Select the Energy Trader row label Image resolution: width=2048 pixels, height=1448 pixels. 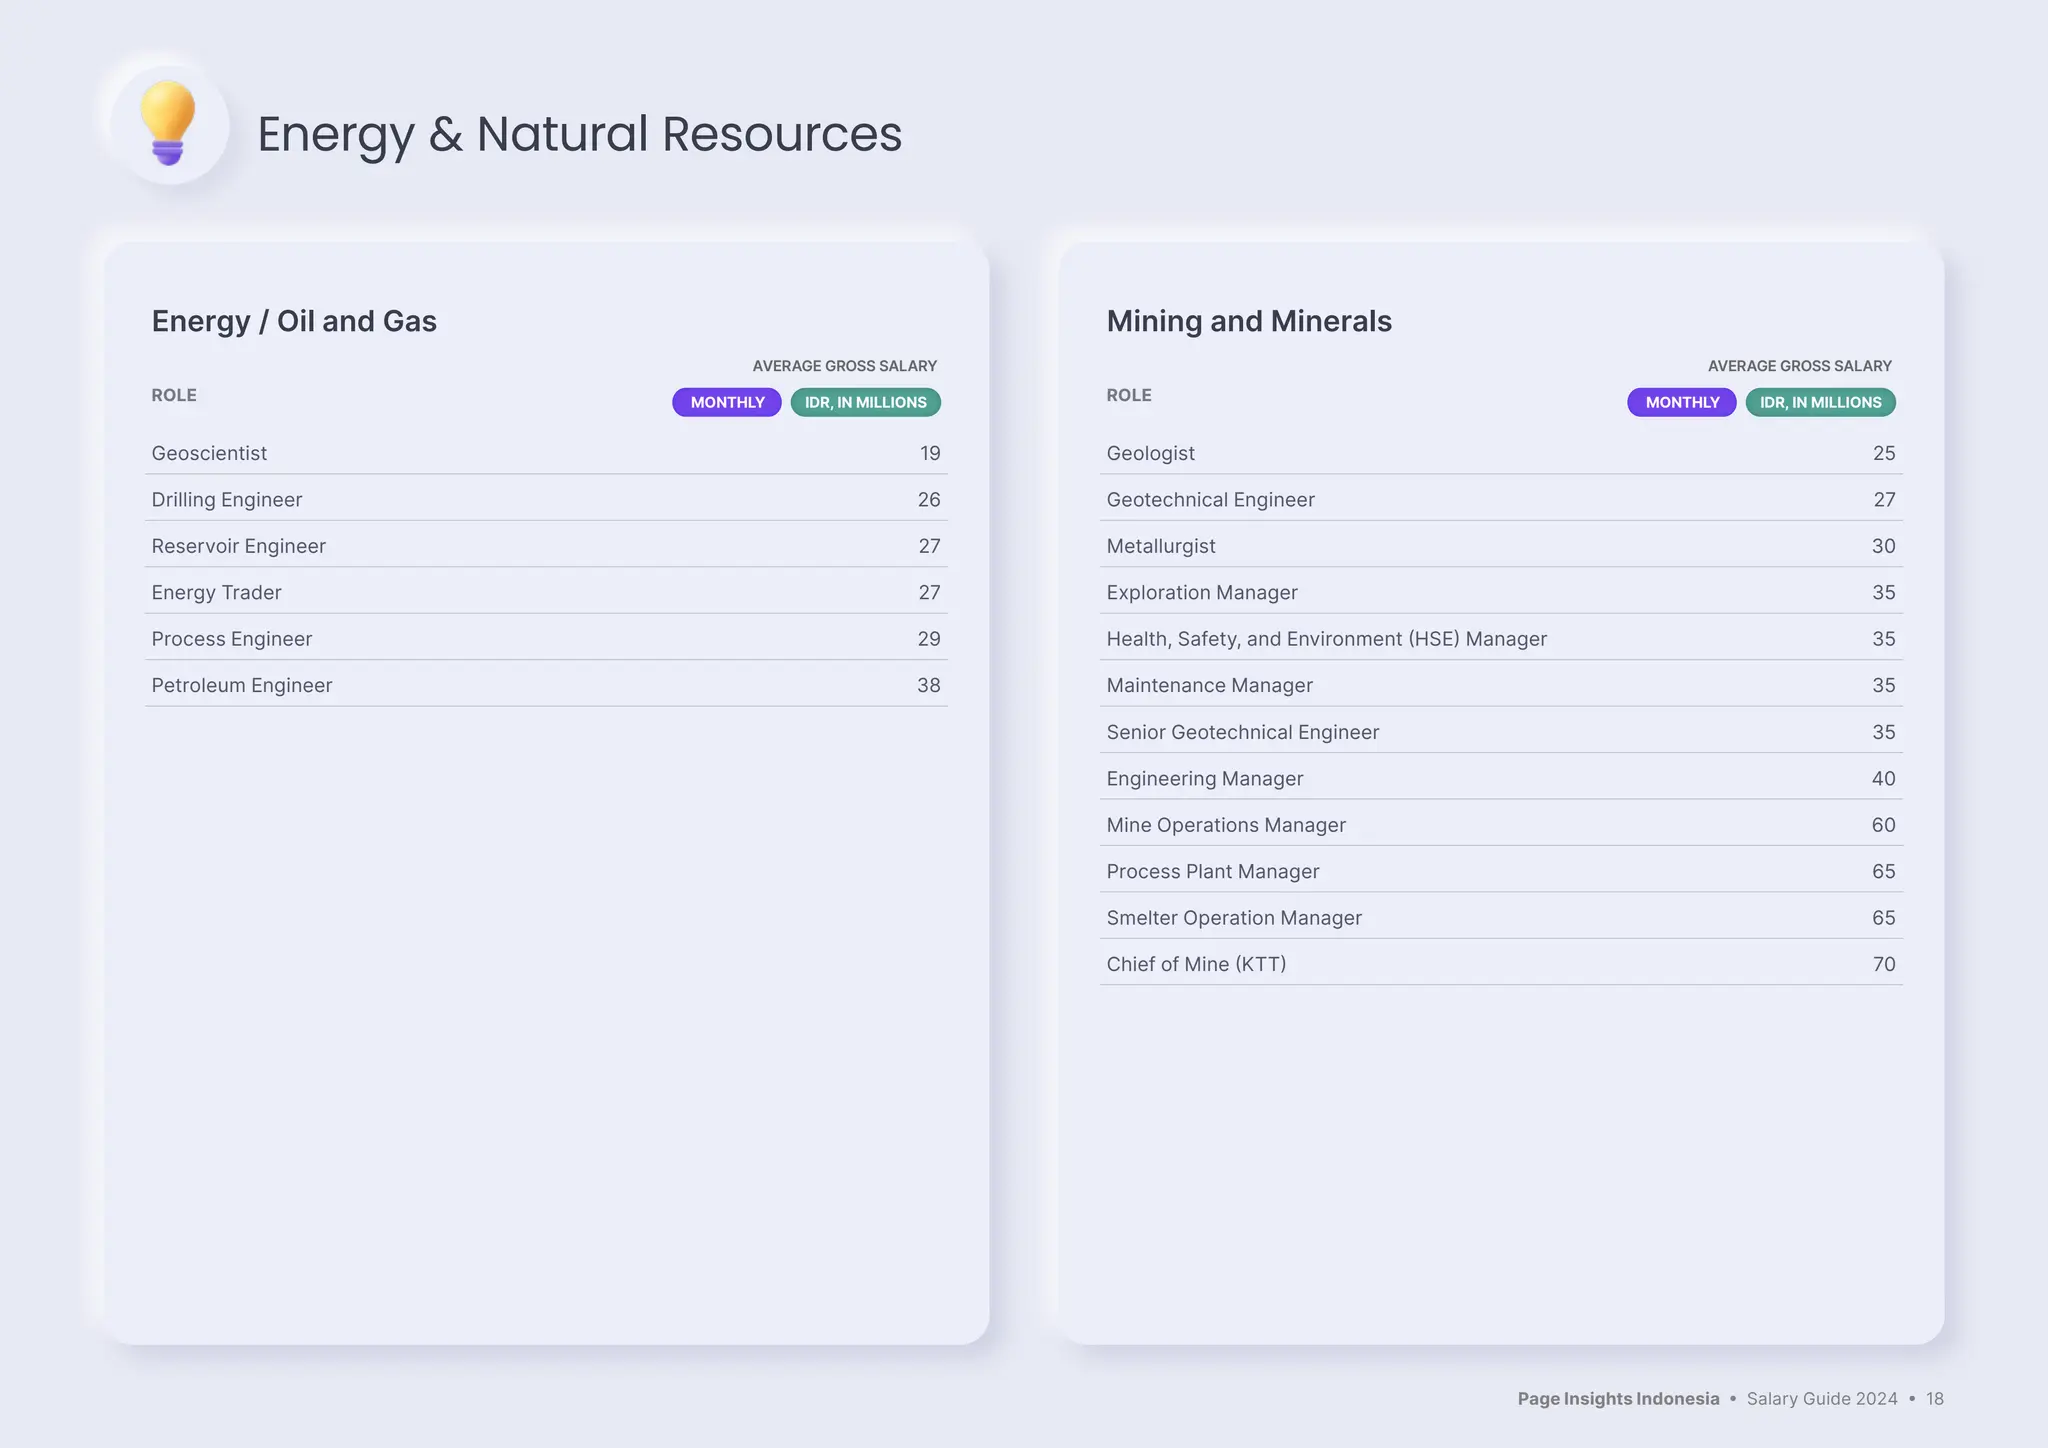[217, 593]
